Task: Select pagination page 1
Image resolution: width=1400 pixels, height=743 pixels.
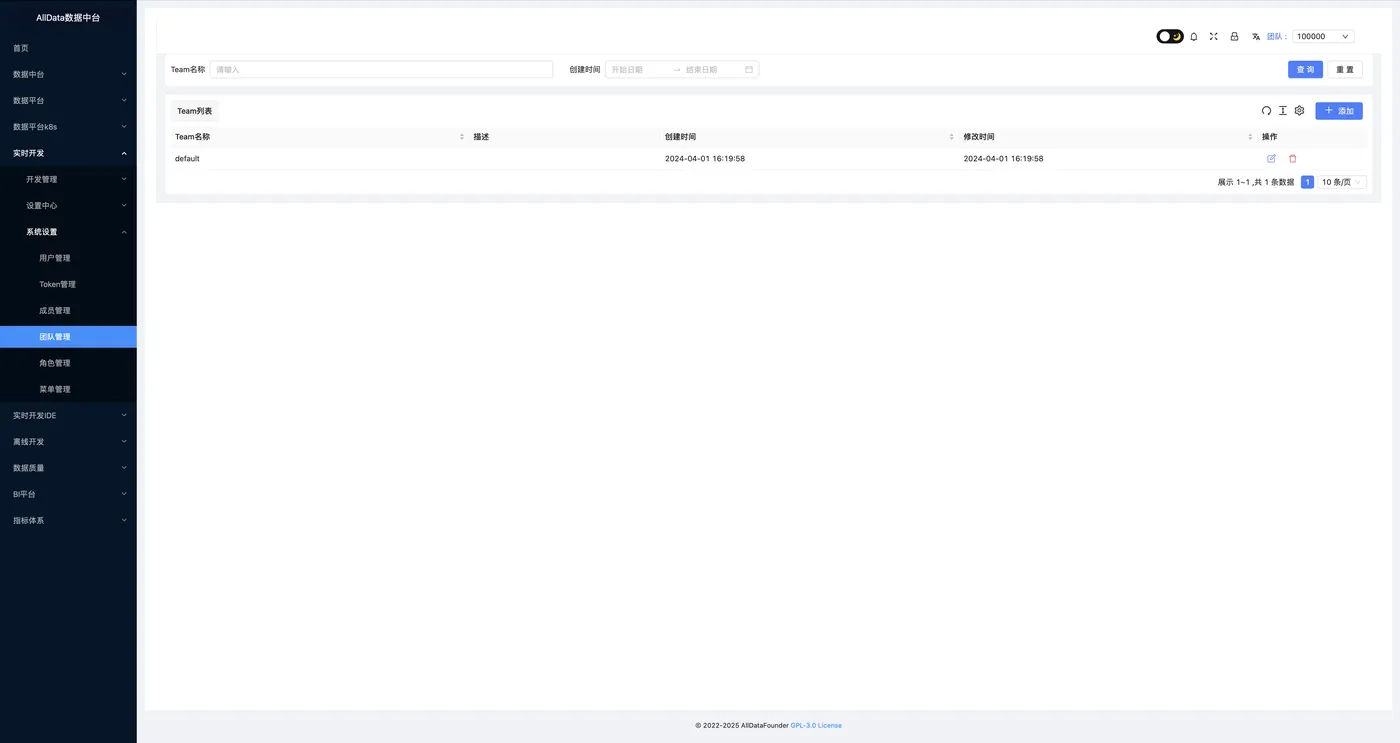Action: [x=1307, y=182]
